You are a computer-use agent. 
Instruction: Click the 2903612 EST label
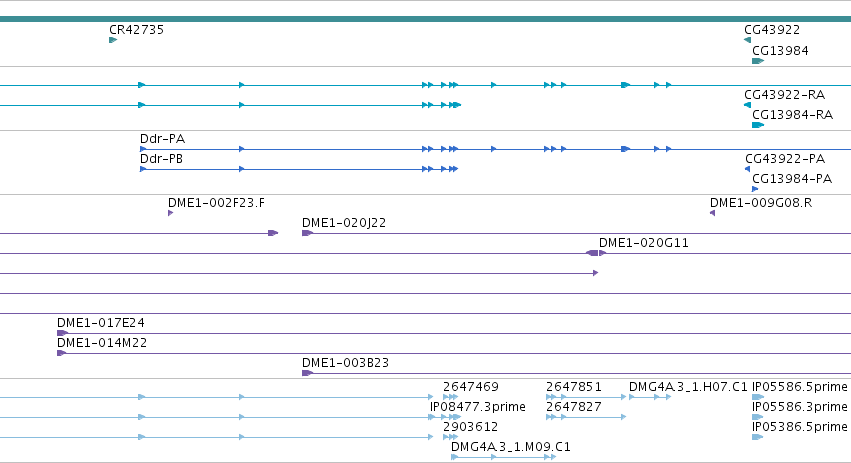(x=471, y=427)
